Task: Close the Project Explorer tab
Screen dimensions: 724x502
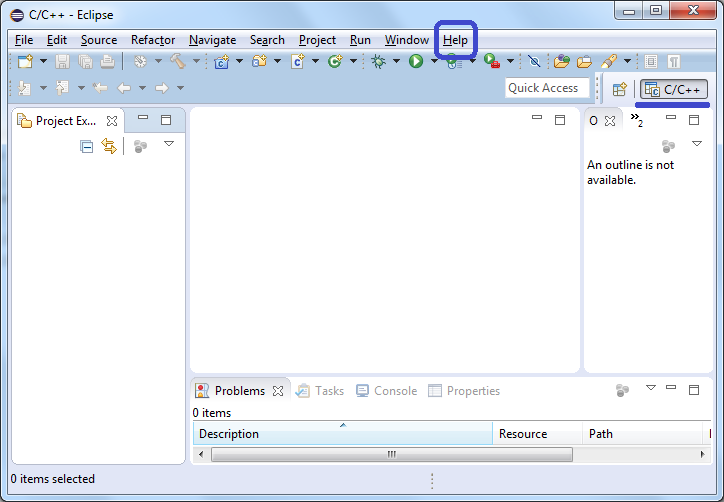Action: pyautogui.click(x=112, y=121)
